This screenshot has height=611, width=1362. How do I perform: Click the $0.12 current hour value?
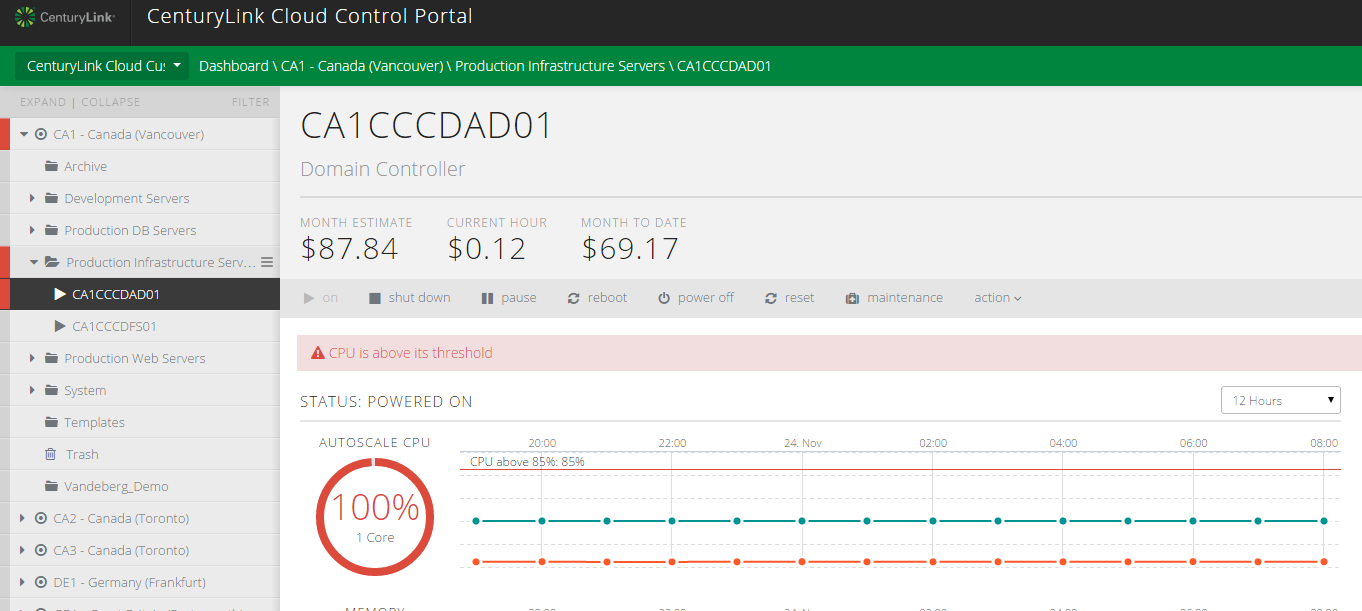[x=487, y=249]
